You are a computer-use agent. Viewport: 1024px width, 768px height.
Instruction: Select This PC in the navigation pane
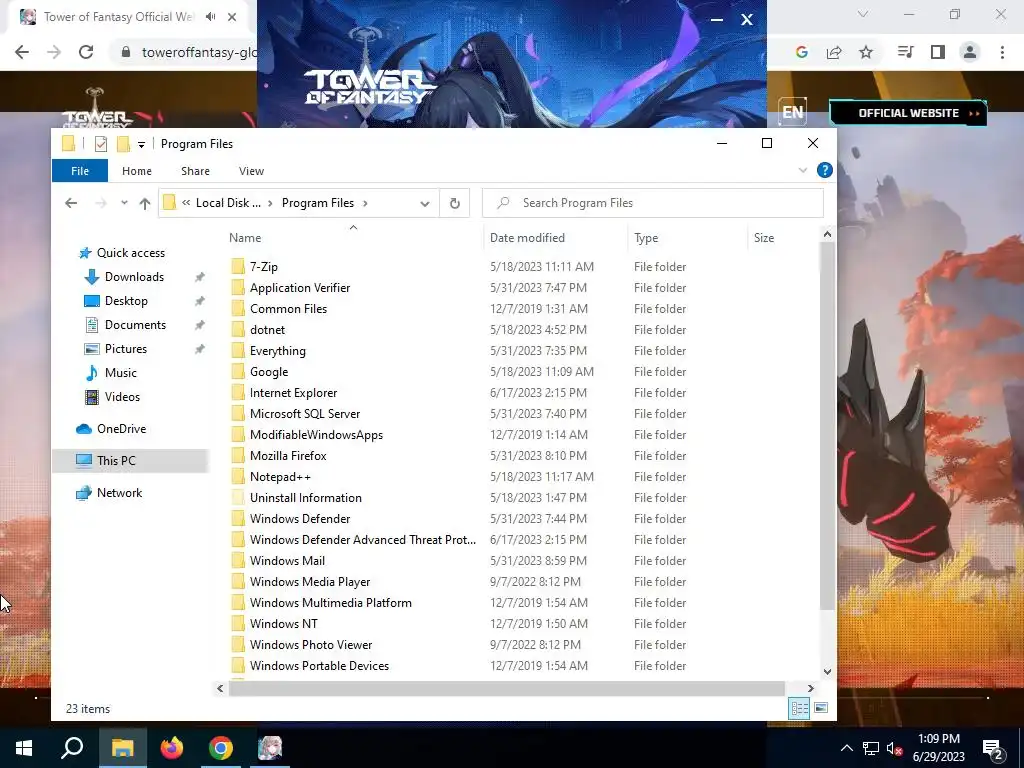(x=116, y=461)
